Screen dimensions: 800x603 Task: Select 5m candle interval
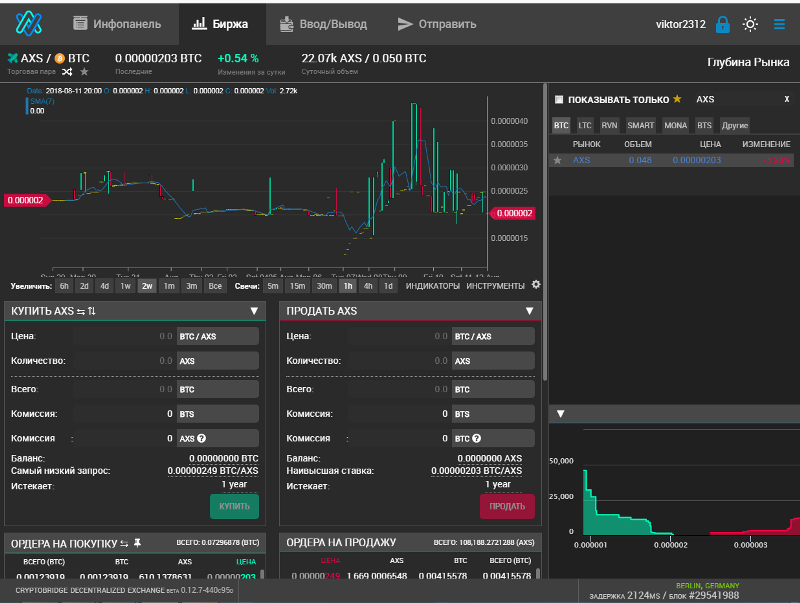273,286
